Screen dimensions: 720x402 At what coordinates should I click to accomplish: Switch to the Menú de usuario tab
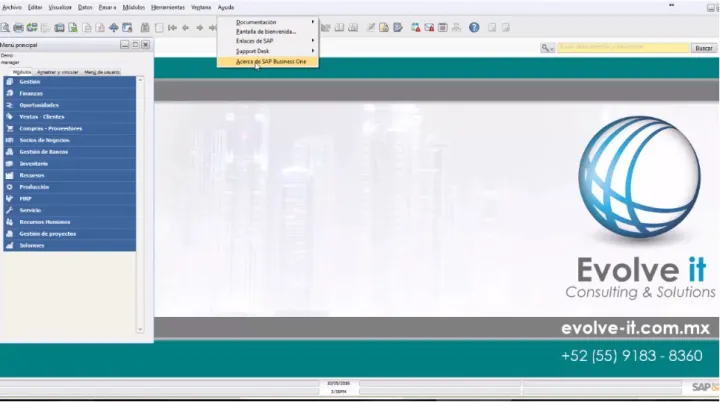pyautogui.click(x=102, y=72)
